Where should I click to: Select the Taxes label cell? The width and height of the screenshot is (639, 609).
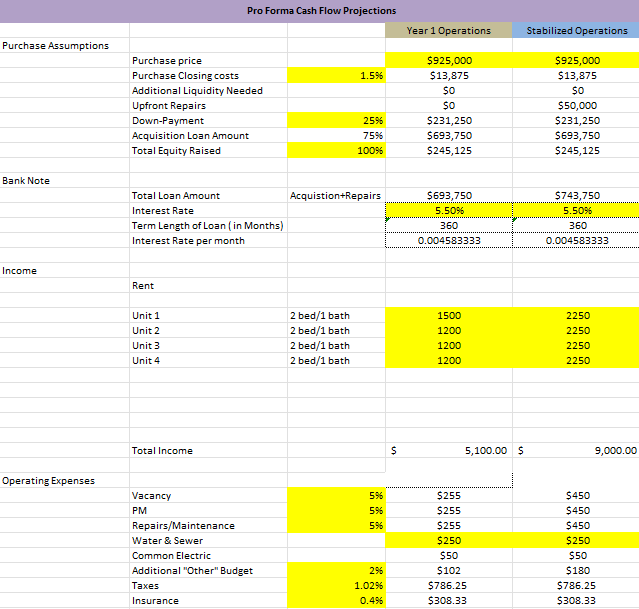208,586
